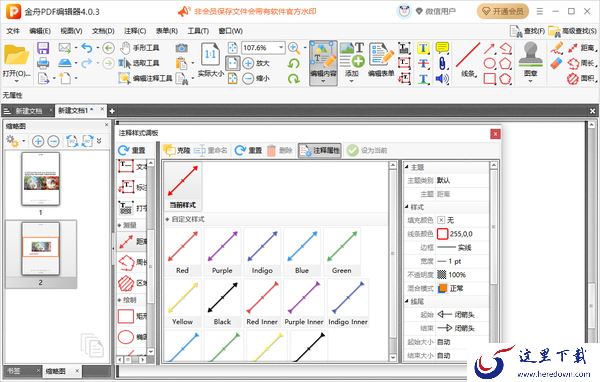The height and width of the screenshot is (382, 600).
Task: Open the 视图(V) menu
Action: coord(72,31)
